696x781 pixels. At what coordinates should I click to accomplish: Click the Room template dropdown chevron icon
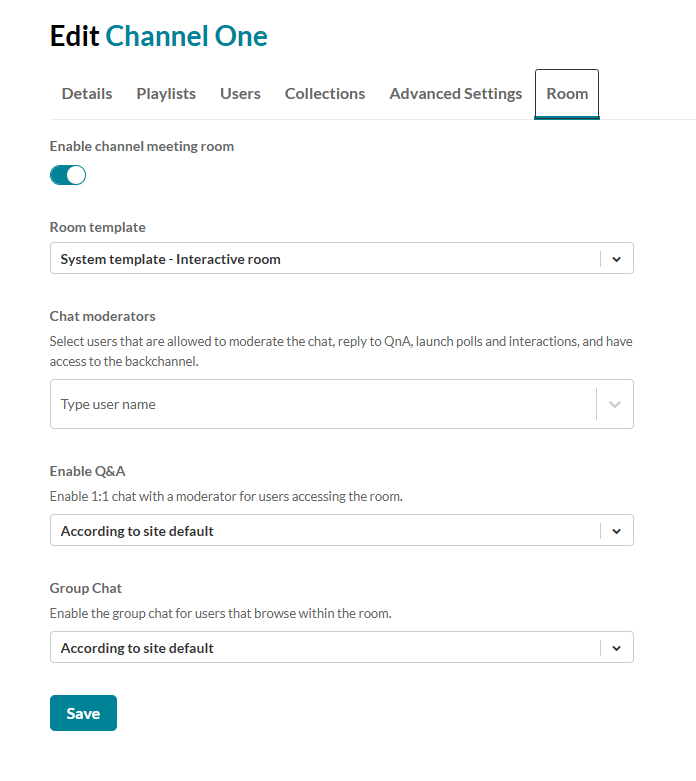tap(616, 259)
